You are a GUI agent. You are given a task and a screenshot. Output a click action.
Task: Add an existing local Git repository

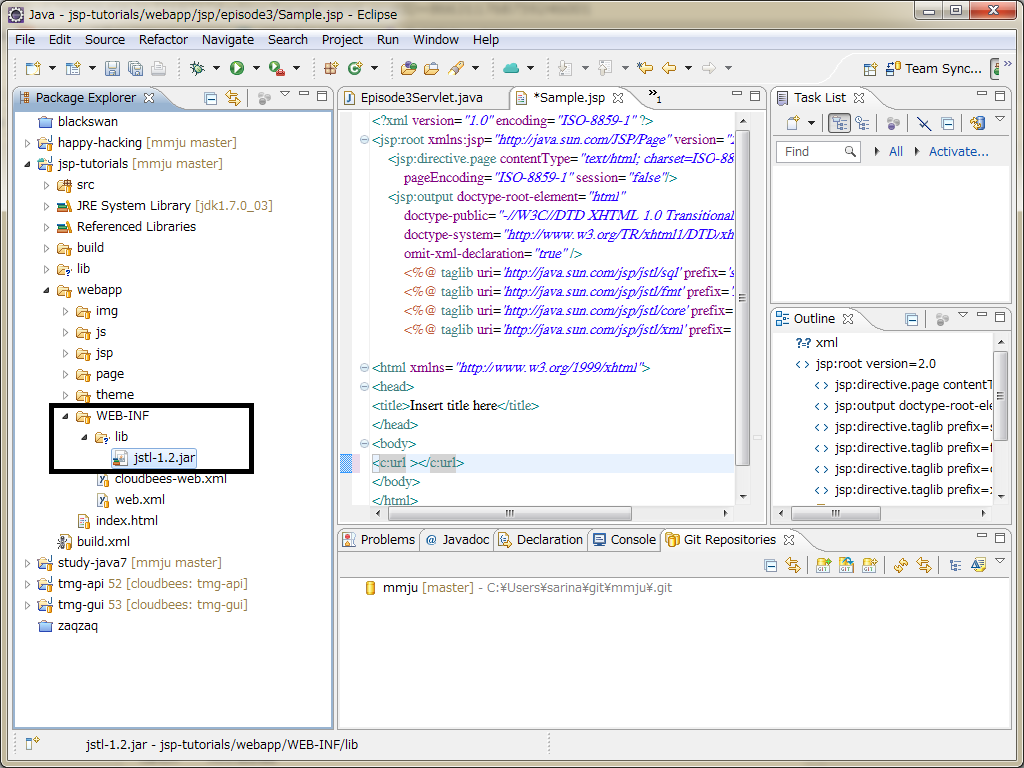click(x=822, y=566)
